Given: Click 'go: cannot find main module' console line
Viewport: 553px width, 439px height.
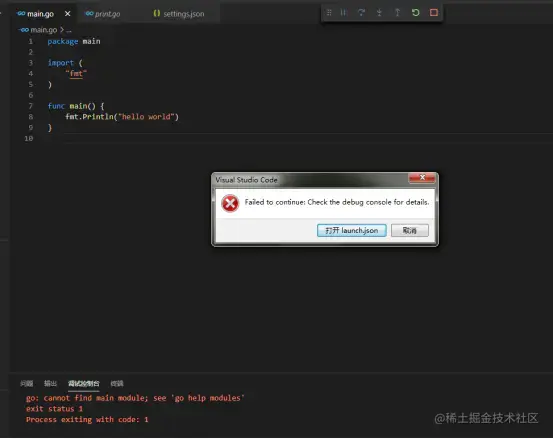Looking at the screenshot, I should click(135, 398).
